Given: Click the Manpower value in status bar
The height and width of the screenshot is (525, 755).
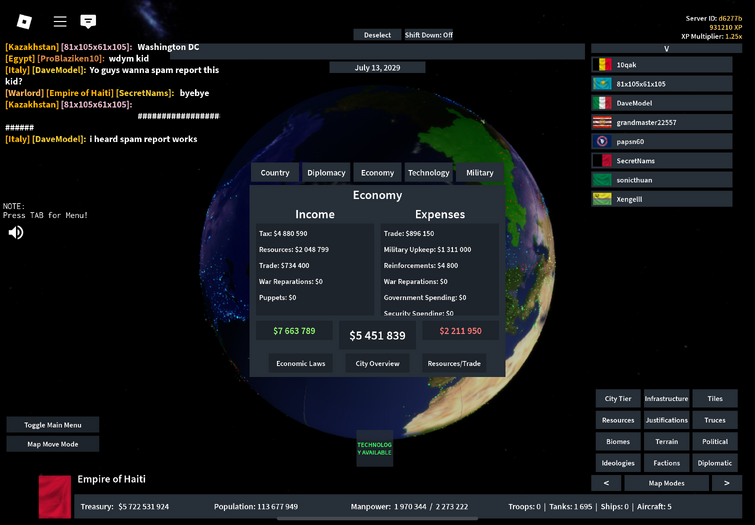Looking at the screenshot, I should (431, 507).
